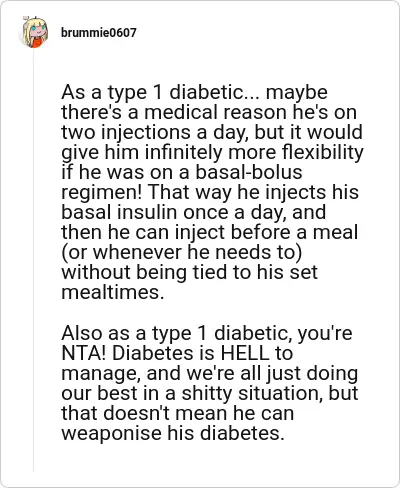Click the word 'flexibility' in the comment
This screenshot has width=400, height=488.
(323, 153)
